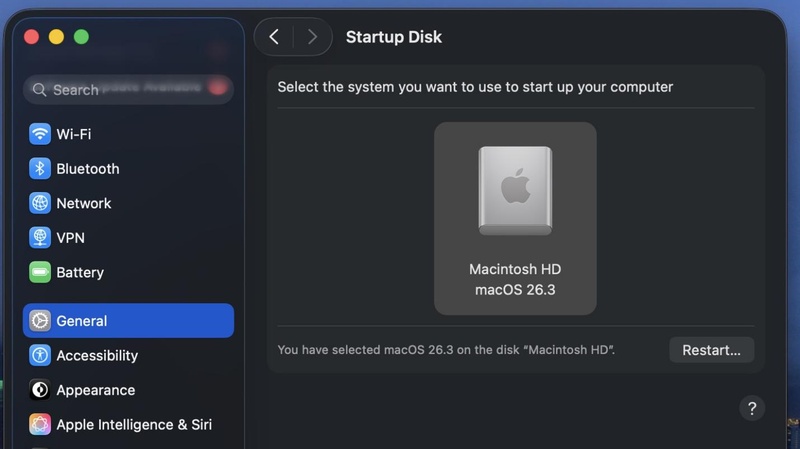This screenshot has width=800, height=449.
Task: Select the Macintosh HD disk icon
Action: [515, 191]
